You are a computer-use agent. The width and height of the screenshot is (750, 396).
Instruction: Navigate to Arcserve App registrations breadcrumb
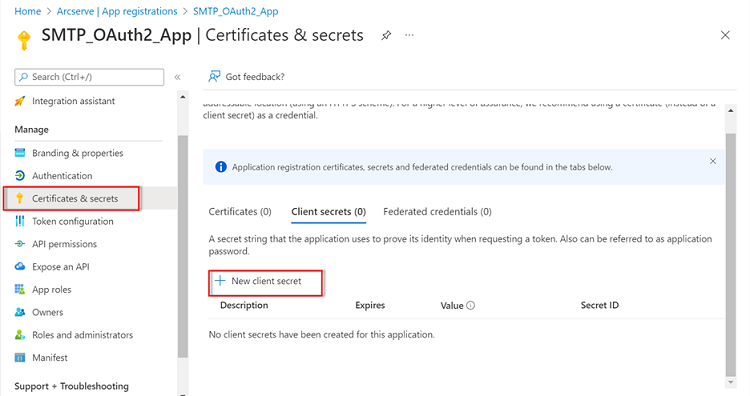117,11
